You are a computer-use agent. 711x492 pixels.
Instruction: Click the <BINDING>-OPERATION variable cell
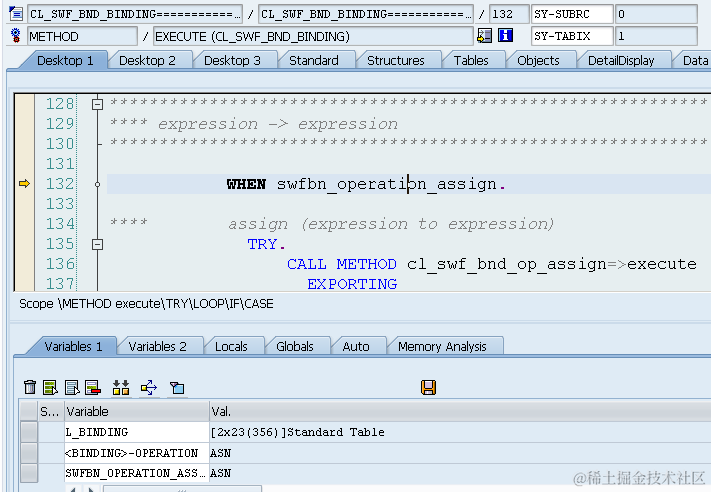(136, 453)
